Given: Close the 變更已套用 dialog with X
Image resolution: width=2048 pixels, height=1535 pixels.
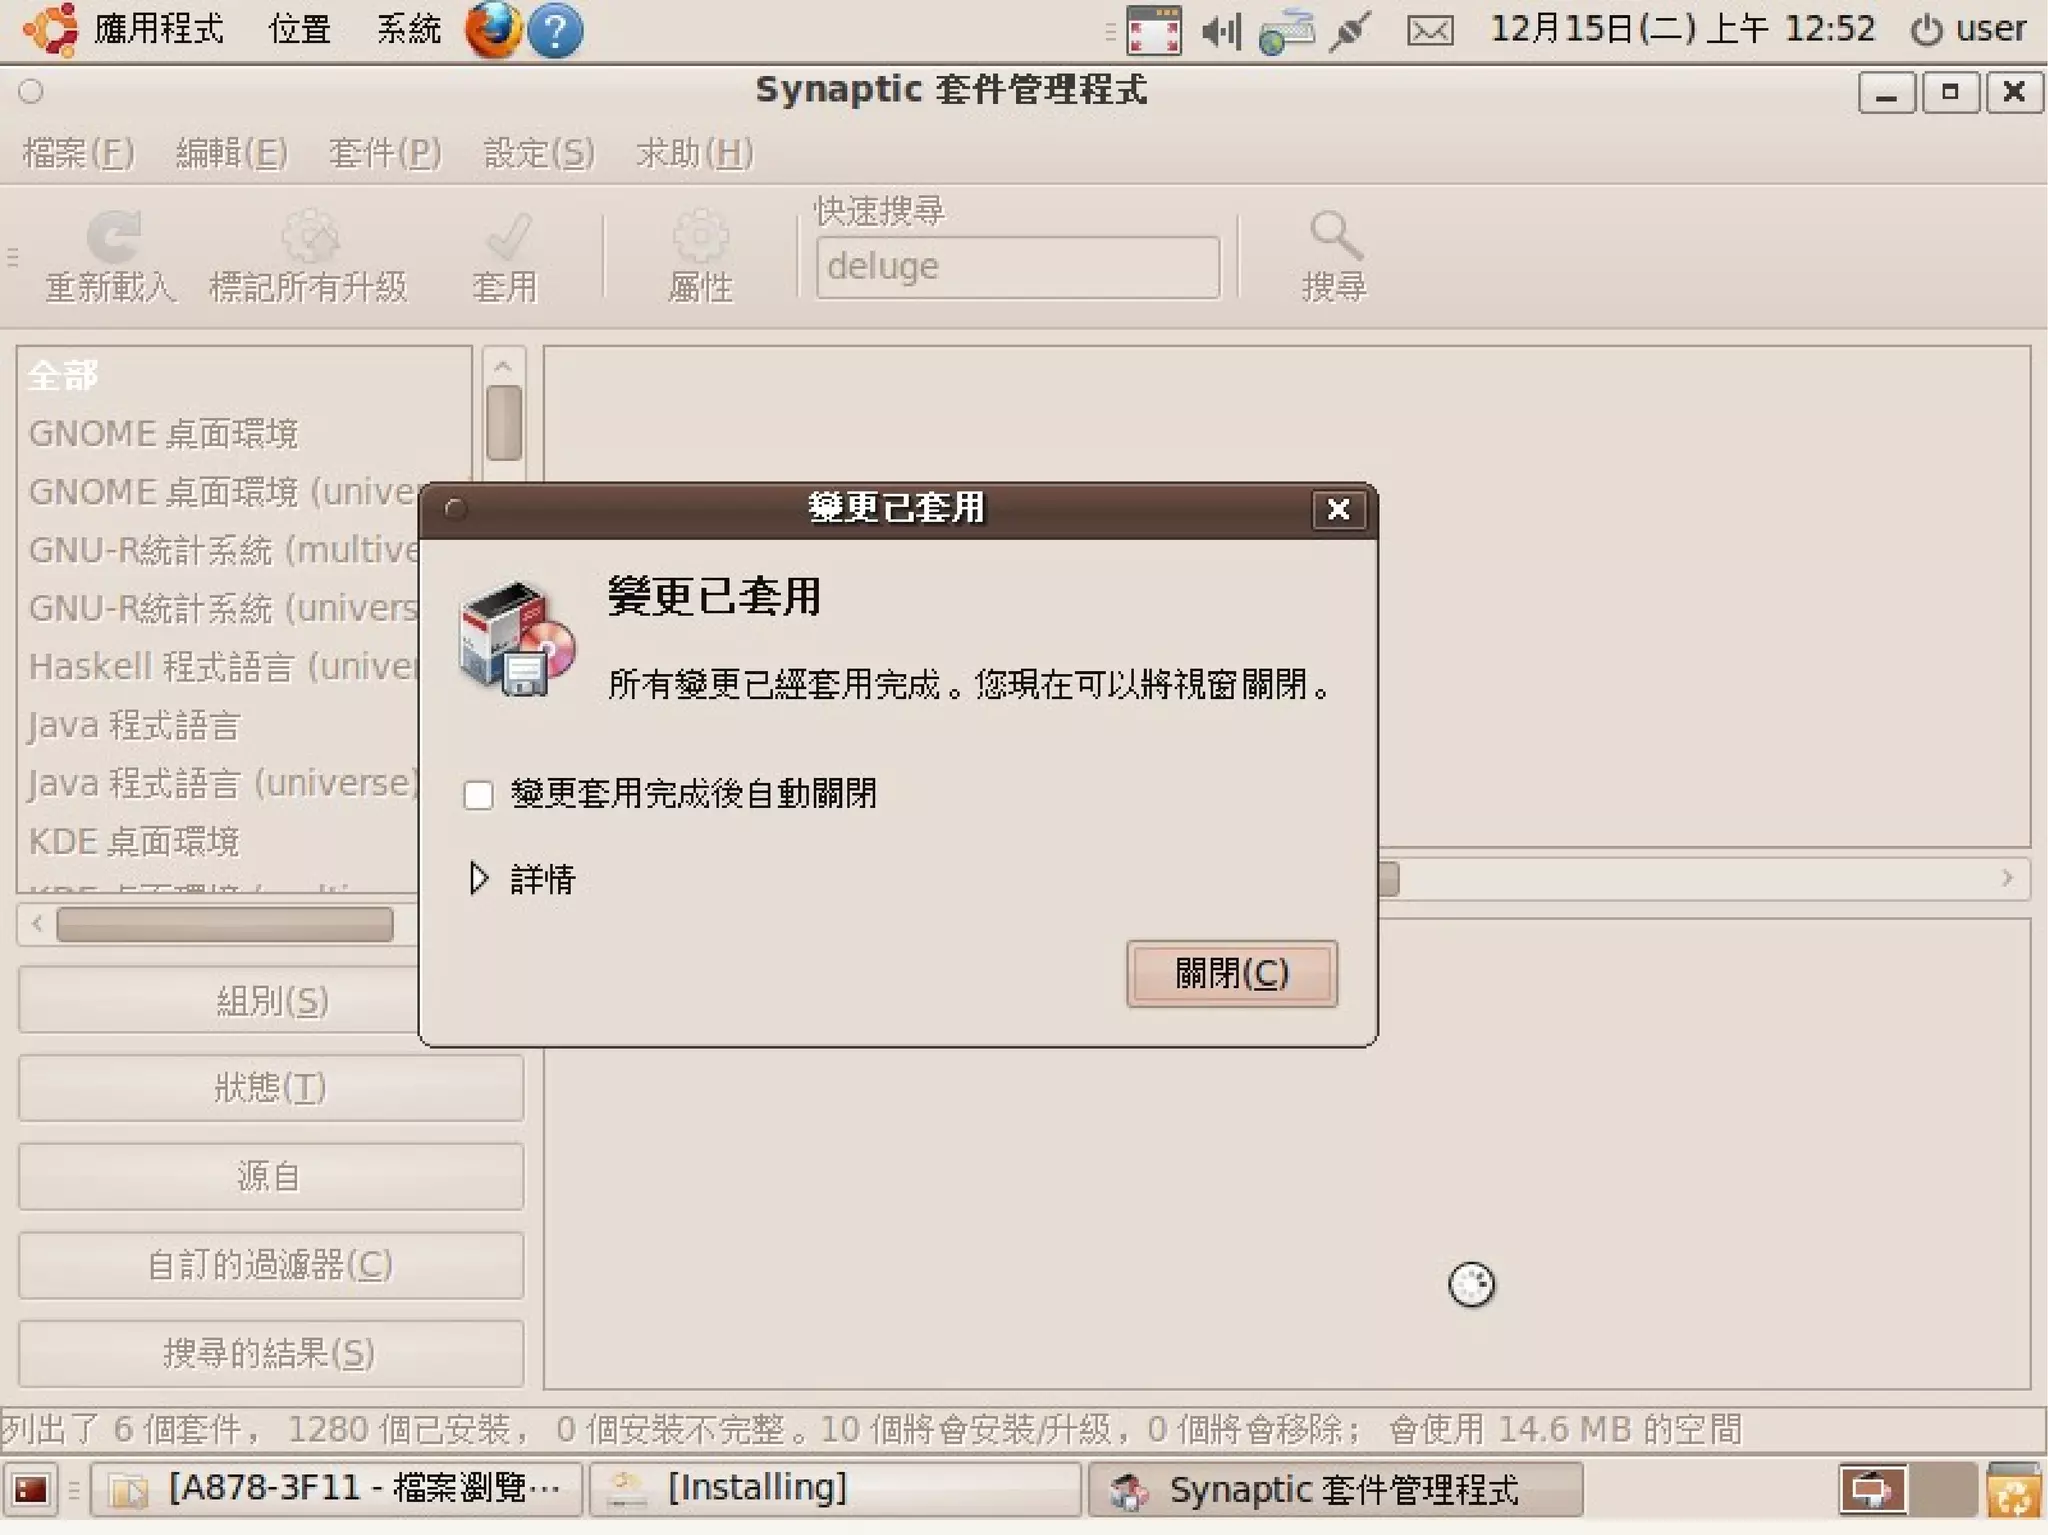Looking at the screenshot, I should tap(1338, 509).
